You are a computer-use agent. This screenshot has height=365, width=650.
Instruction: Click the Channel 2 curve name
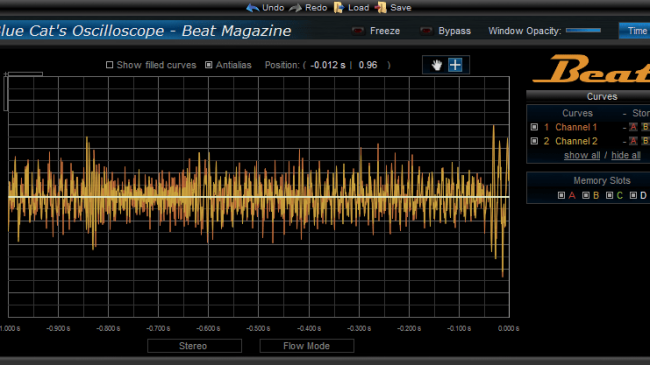576,141
